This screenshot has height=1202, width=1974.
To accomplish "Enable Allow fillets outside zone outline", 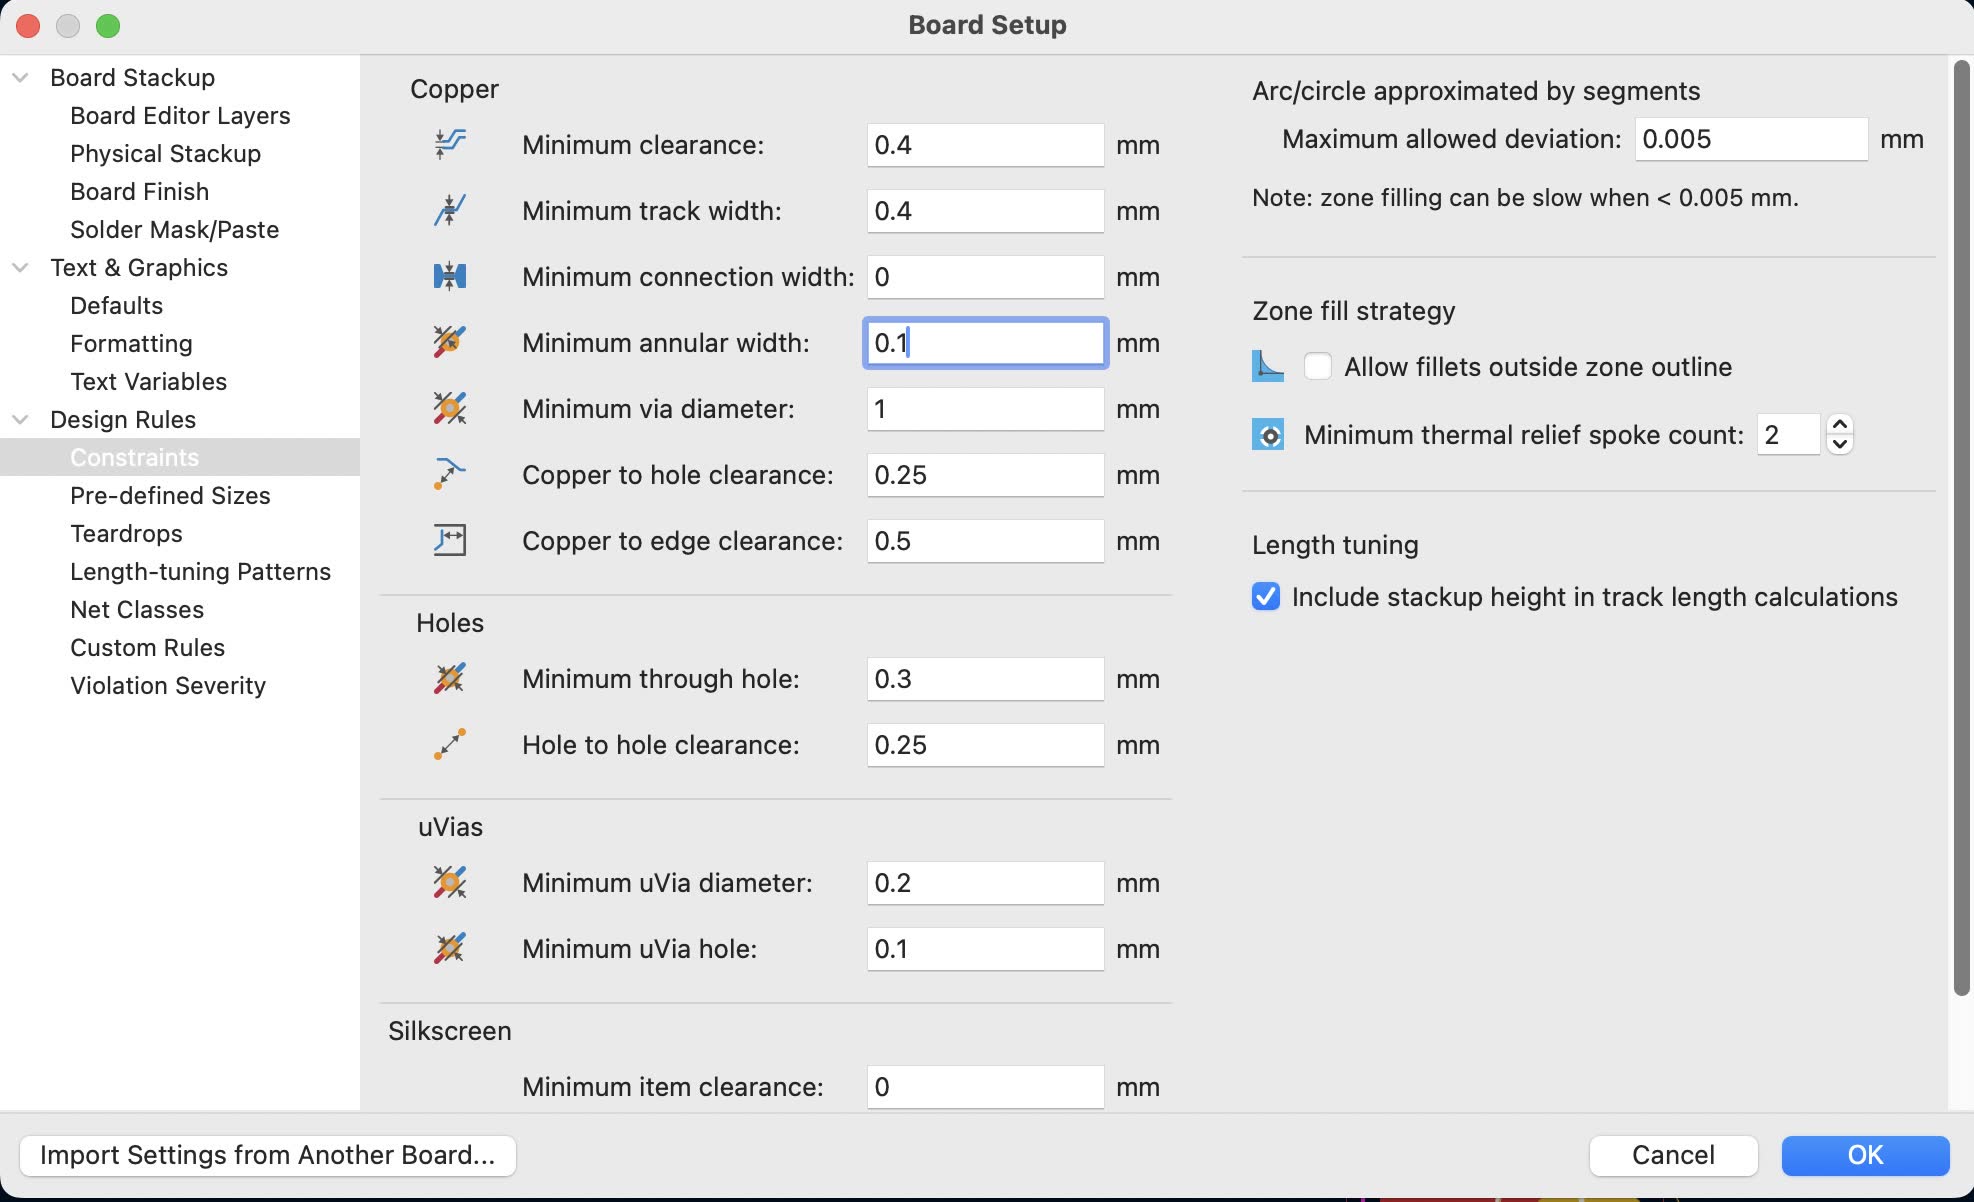I will click(x=1318, y=367).
